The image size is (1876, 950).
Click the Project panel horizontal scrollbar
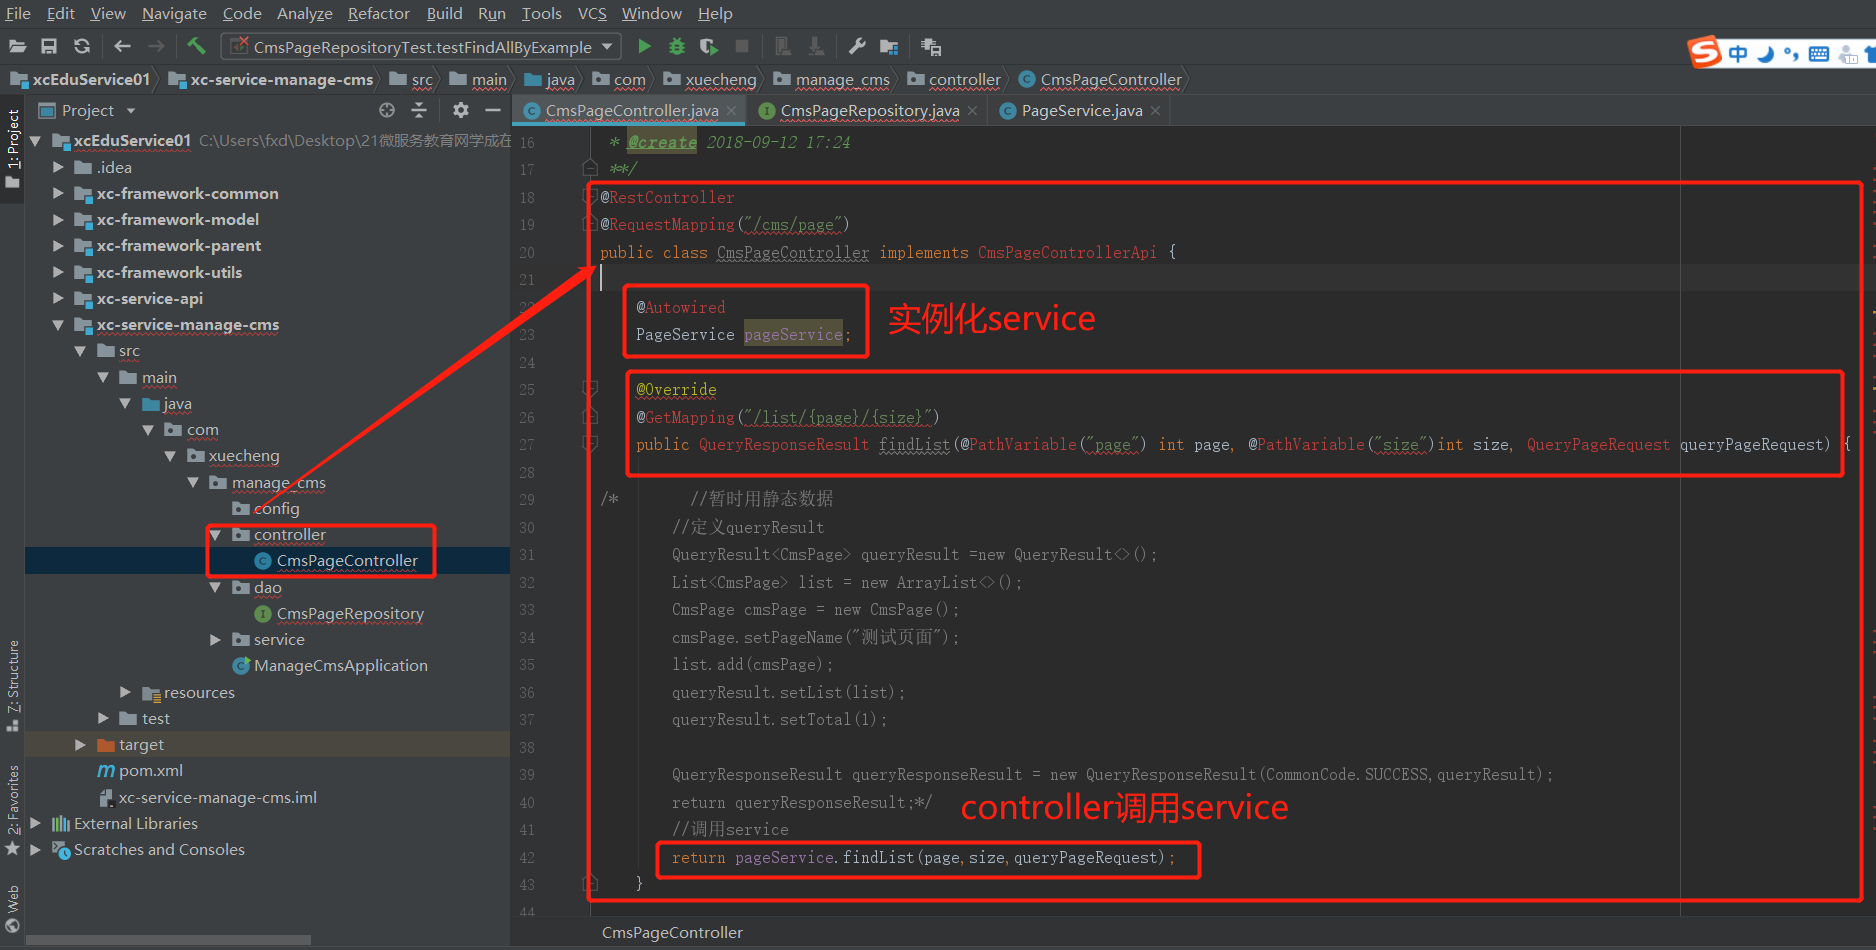pyautogui.click(x=168, y=940)
